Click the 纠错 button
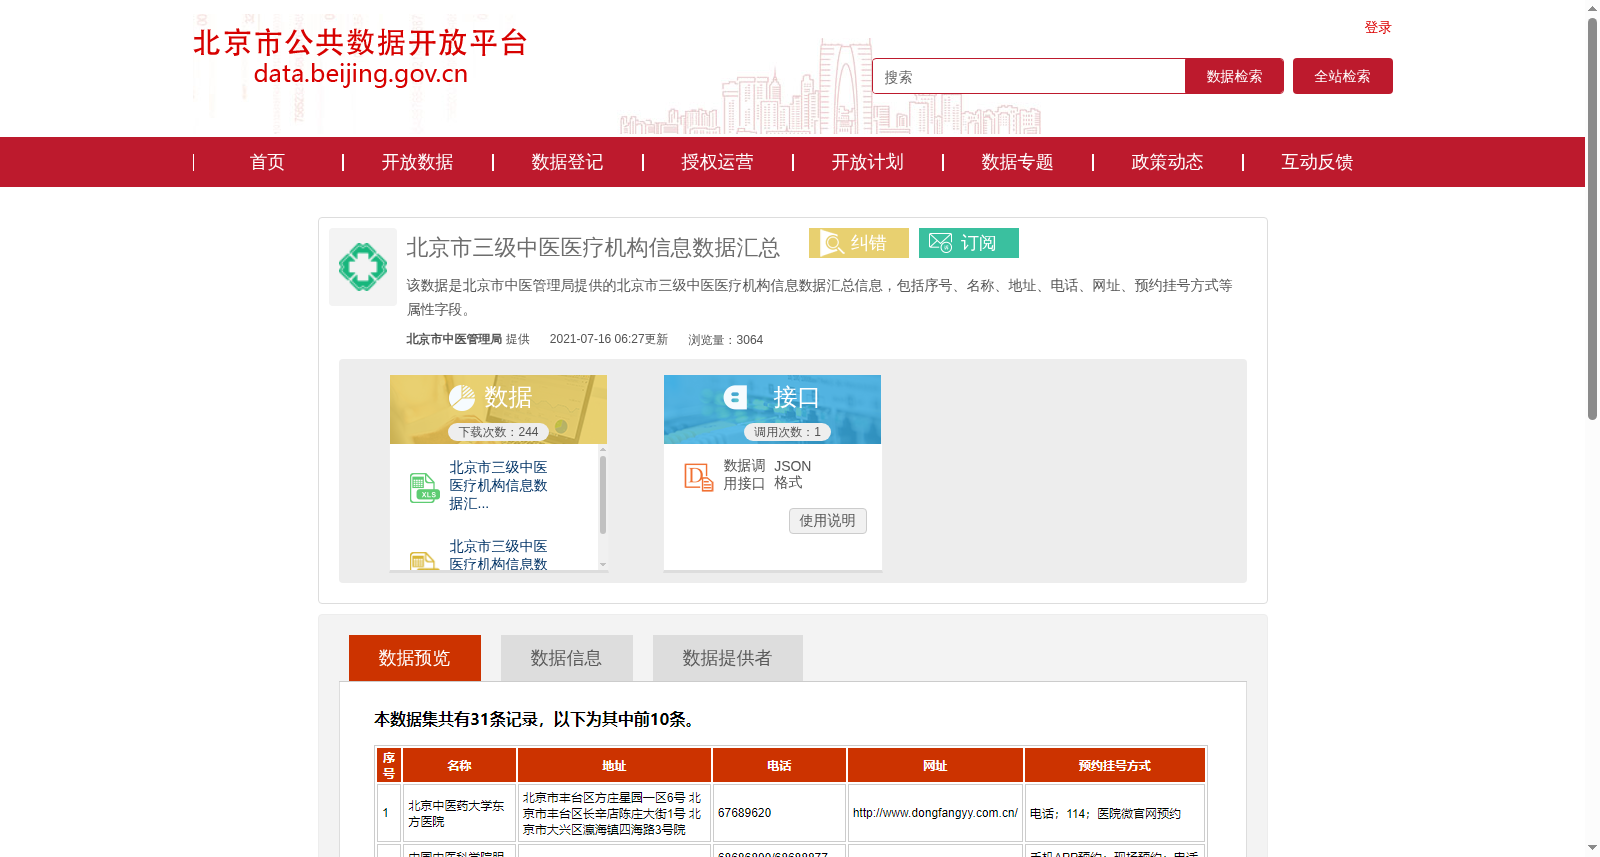1600x857 pixels. 859,243
